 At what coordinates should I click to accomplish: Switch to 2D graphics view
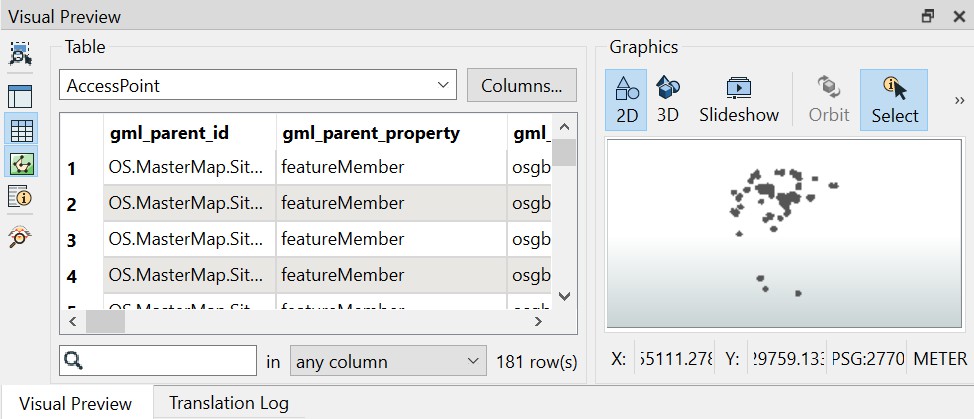[627, 99]
